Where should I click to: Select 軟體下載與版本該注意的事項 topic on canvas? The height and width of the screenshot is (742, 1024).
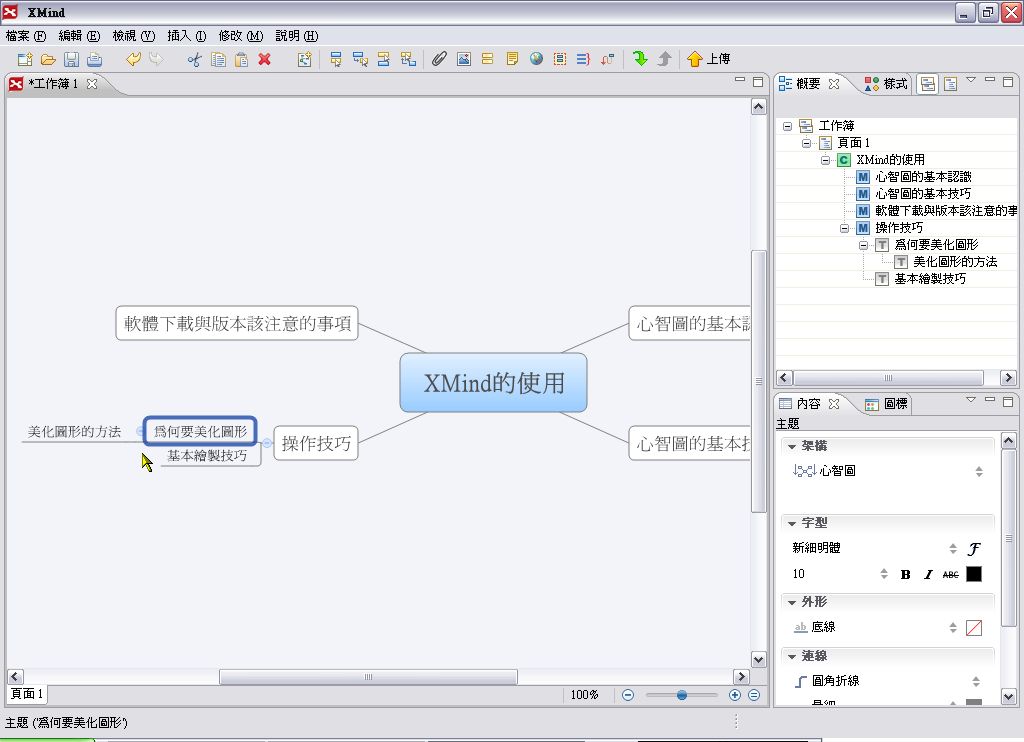237,323
